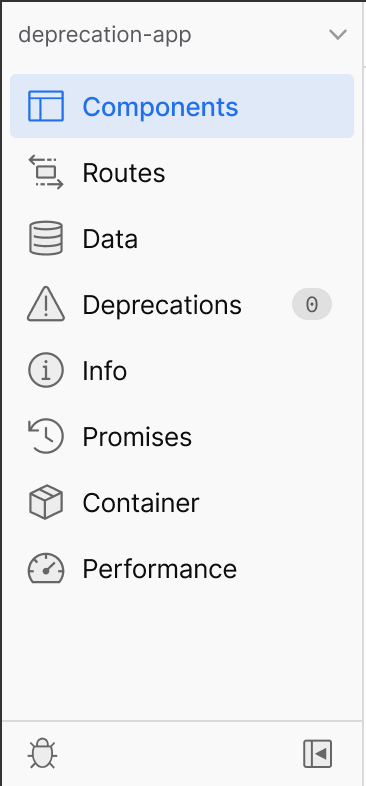Click the Container box icon
Image resolution: width=366 pixels, height=786 pixels.
pos(46,502)
